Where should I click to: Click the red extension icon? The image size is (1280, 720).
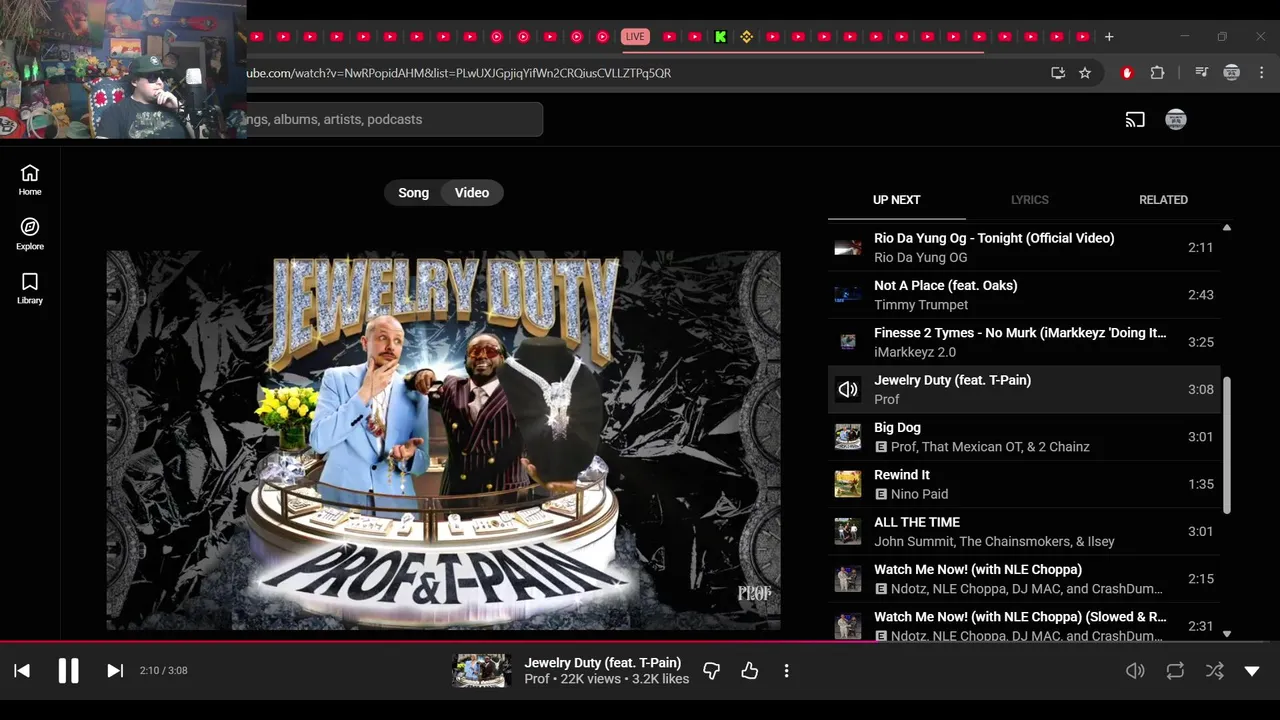tap(1127, 73)
